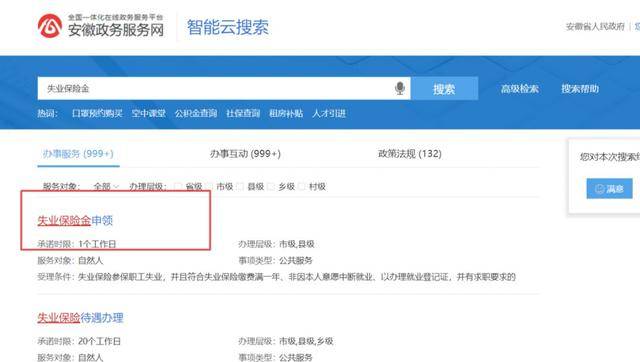The width and height of the screenshot is (640, 362).
Task: Click the 失业保险金 search input field
Action: (x=214, y=89)
